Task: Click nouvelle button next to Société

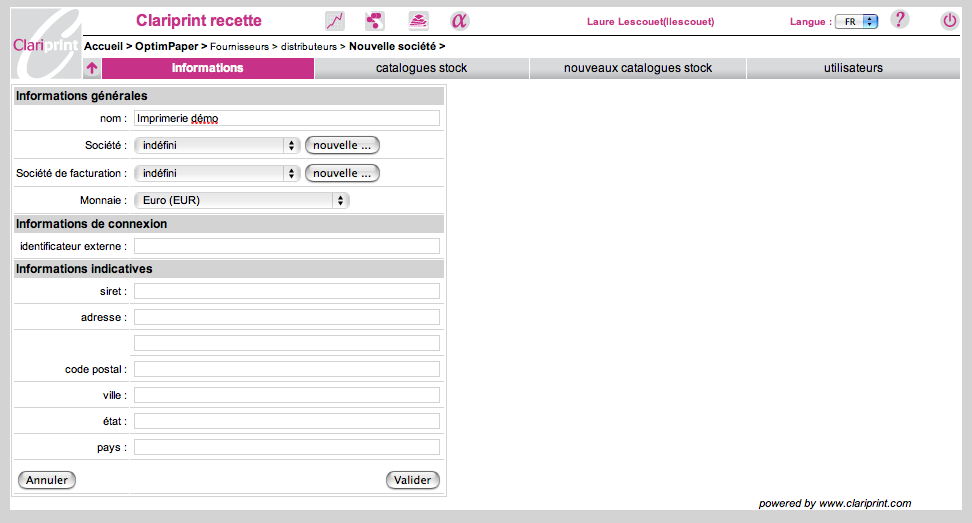Action: pyautogui.click(x=342, y=145)
